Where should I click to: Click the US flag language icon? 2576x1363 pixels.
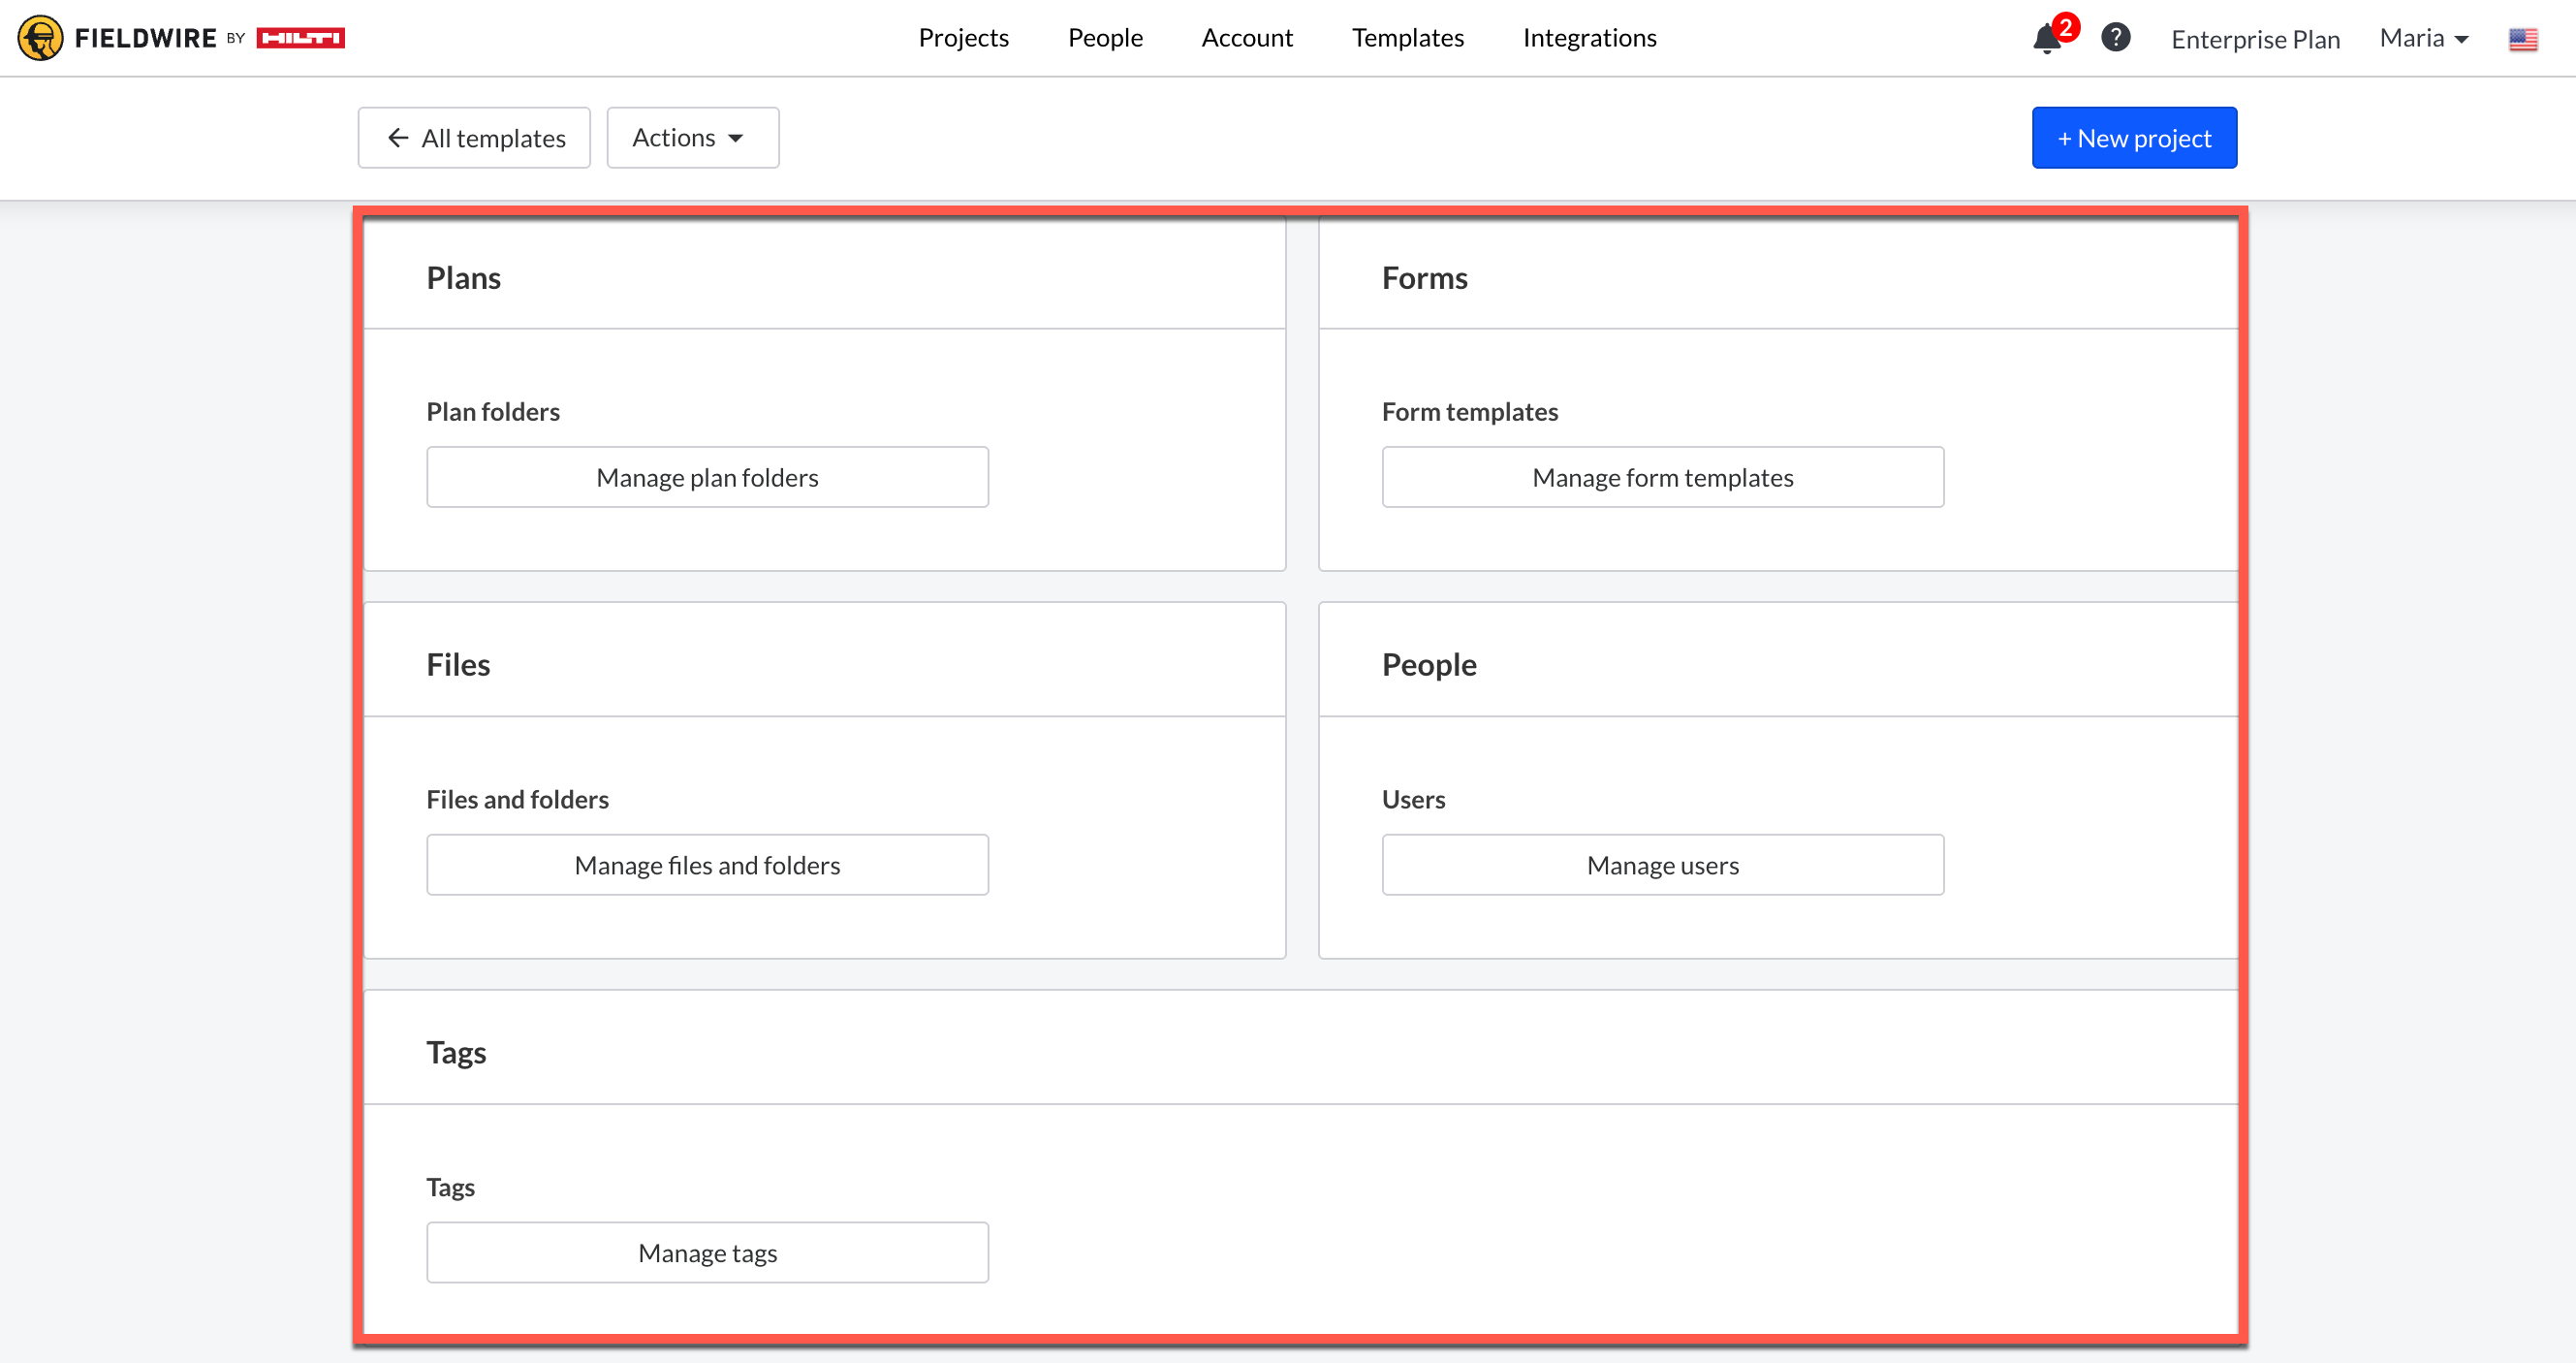point(2522,39)
